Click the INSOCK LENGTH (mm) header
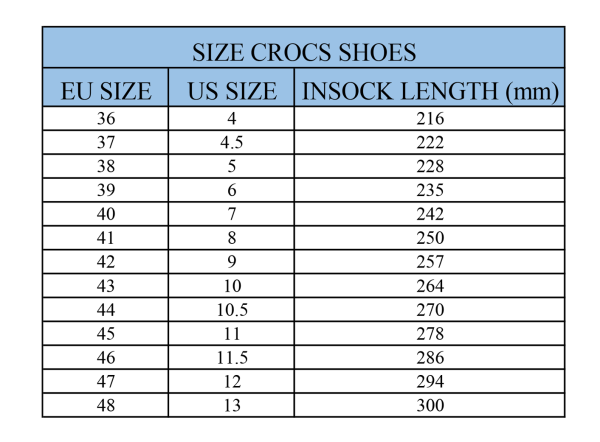 tap(430, 87)
